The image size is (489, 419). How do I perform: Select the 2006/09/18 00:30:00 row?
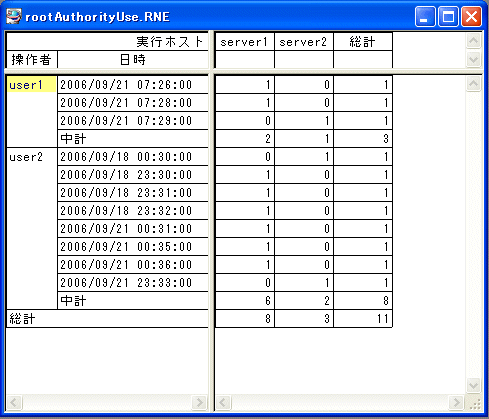(133, 157)
